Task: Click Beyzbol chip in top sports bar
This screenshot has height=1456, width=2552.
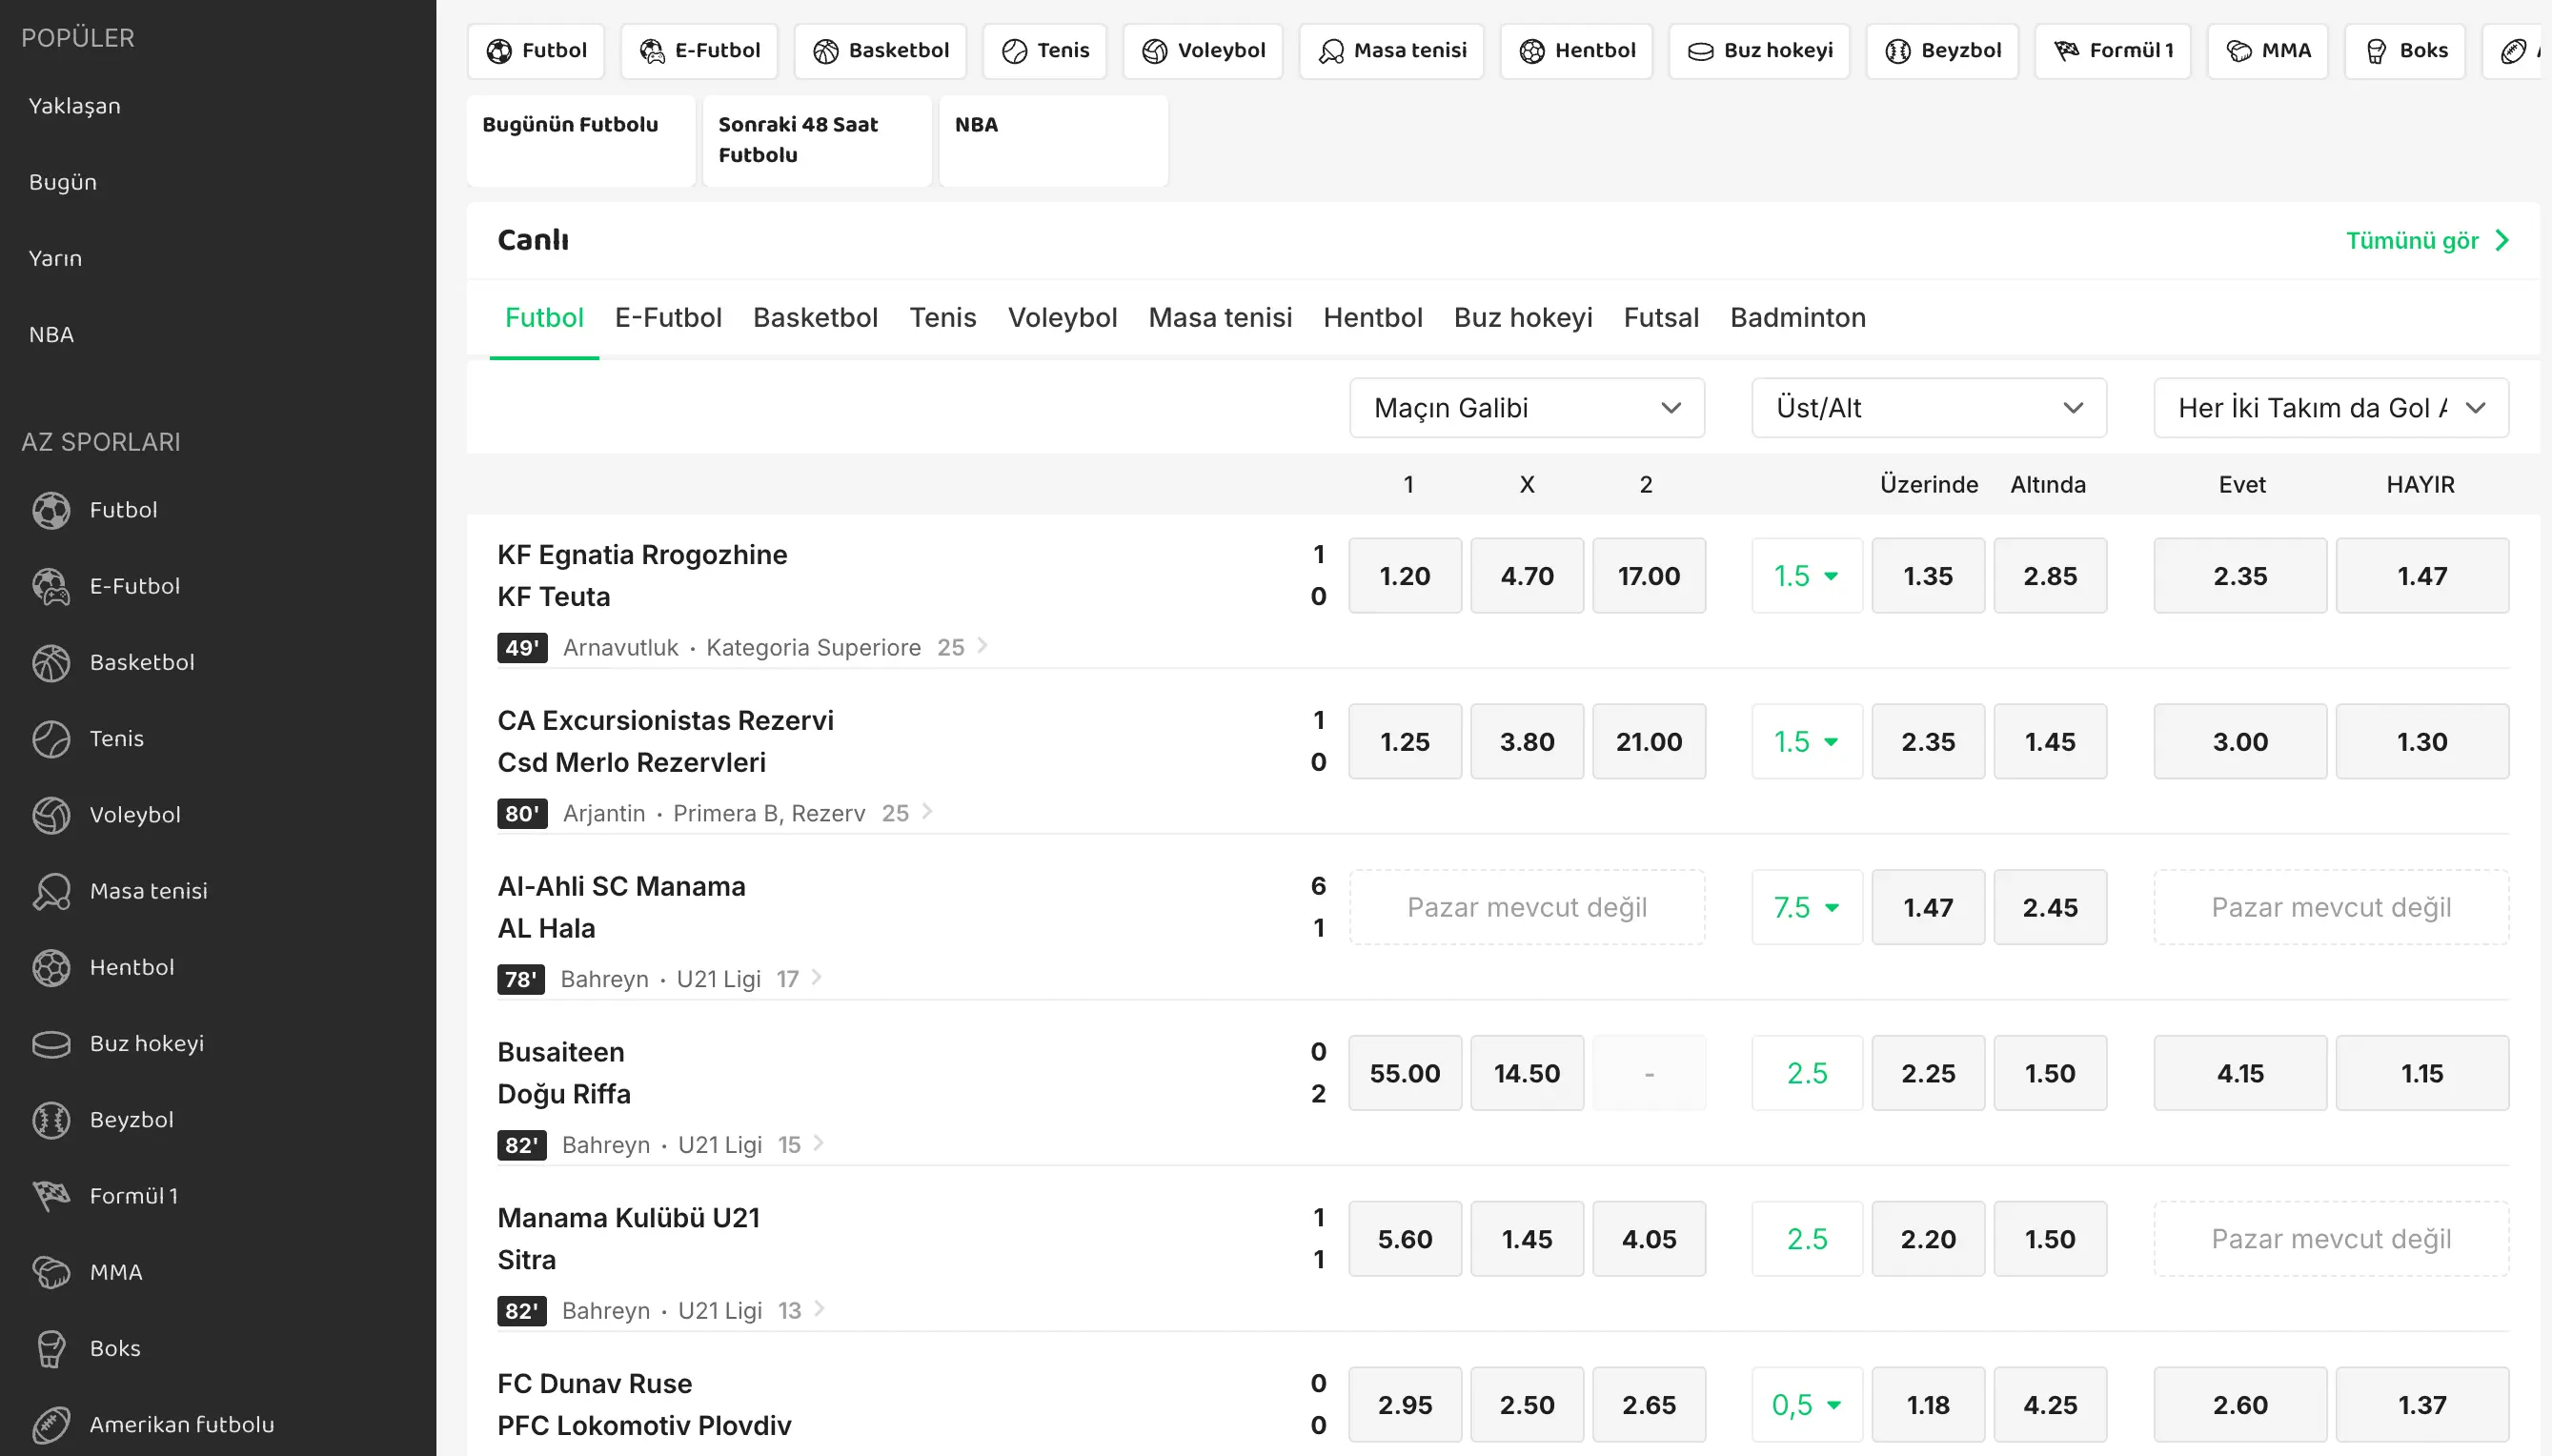Action: tap(1941, 50)
